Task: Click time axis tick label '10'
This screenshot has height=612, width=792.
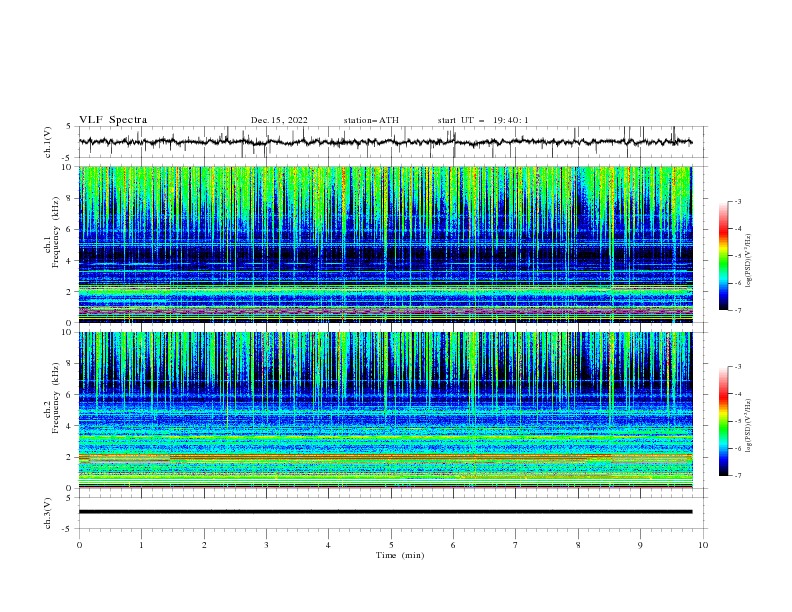Action: pyautogui.click(x=703, y=545)
